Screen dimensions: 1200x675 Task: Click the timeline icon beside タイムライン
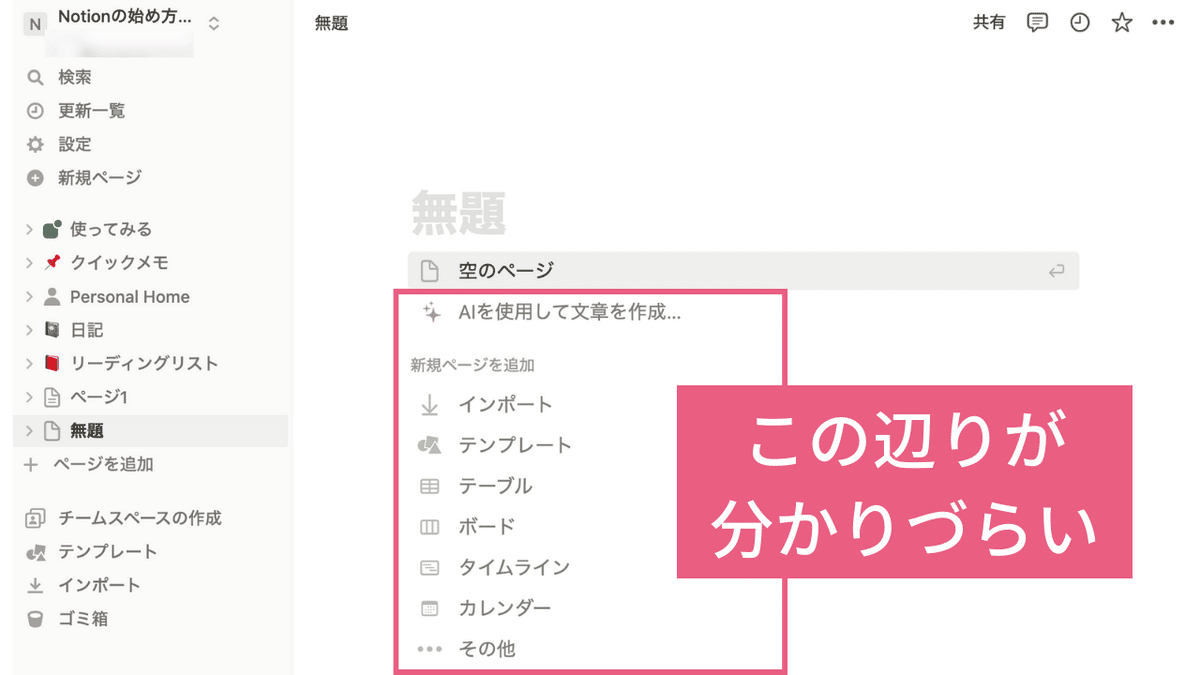coord(430,568)
